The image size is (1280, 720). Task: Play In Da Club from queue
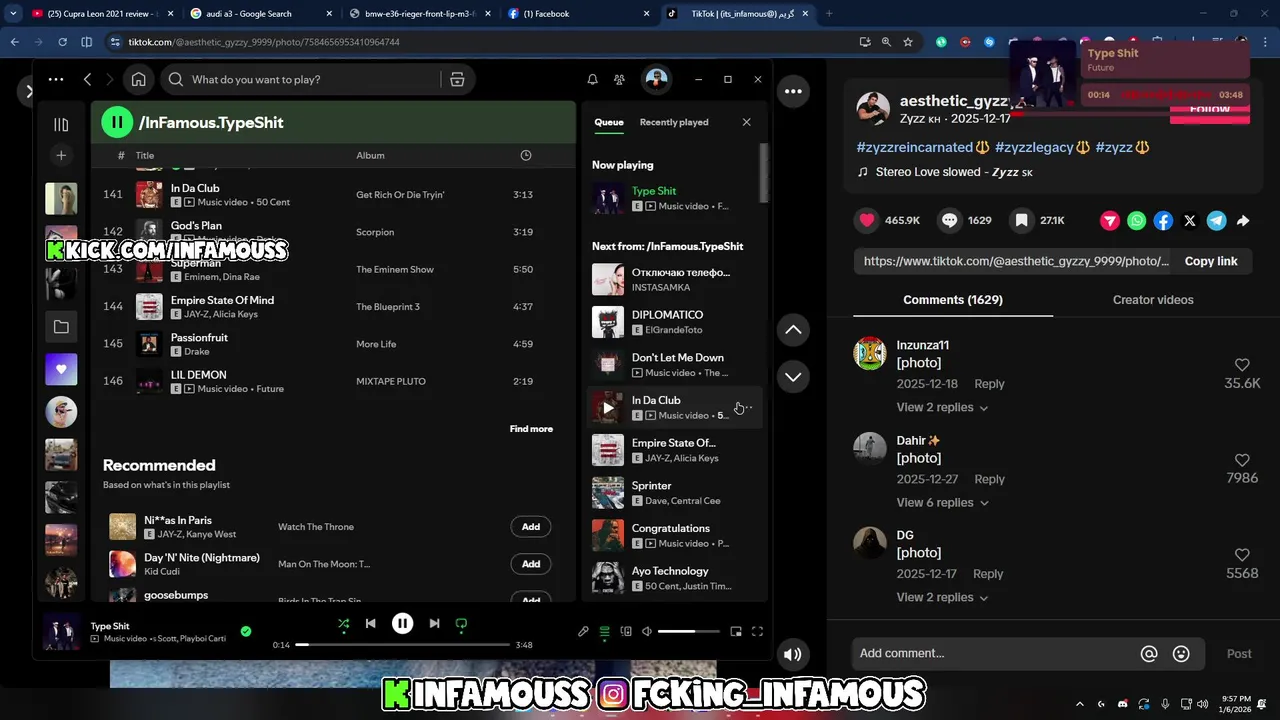[608, 408]
